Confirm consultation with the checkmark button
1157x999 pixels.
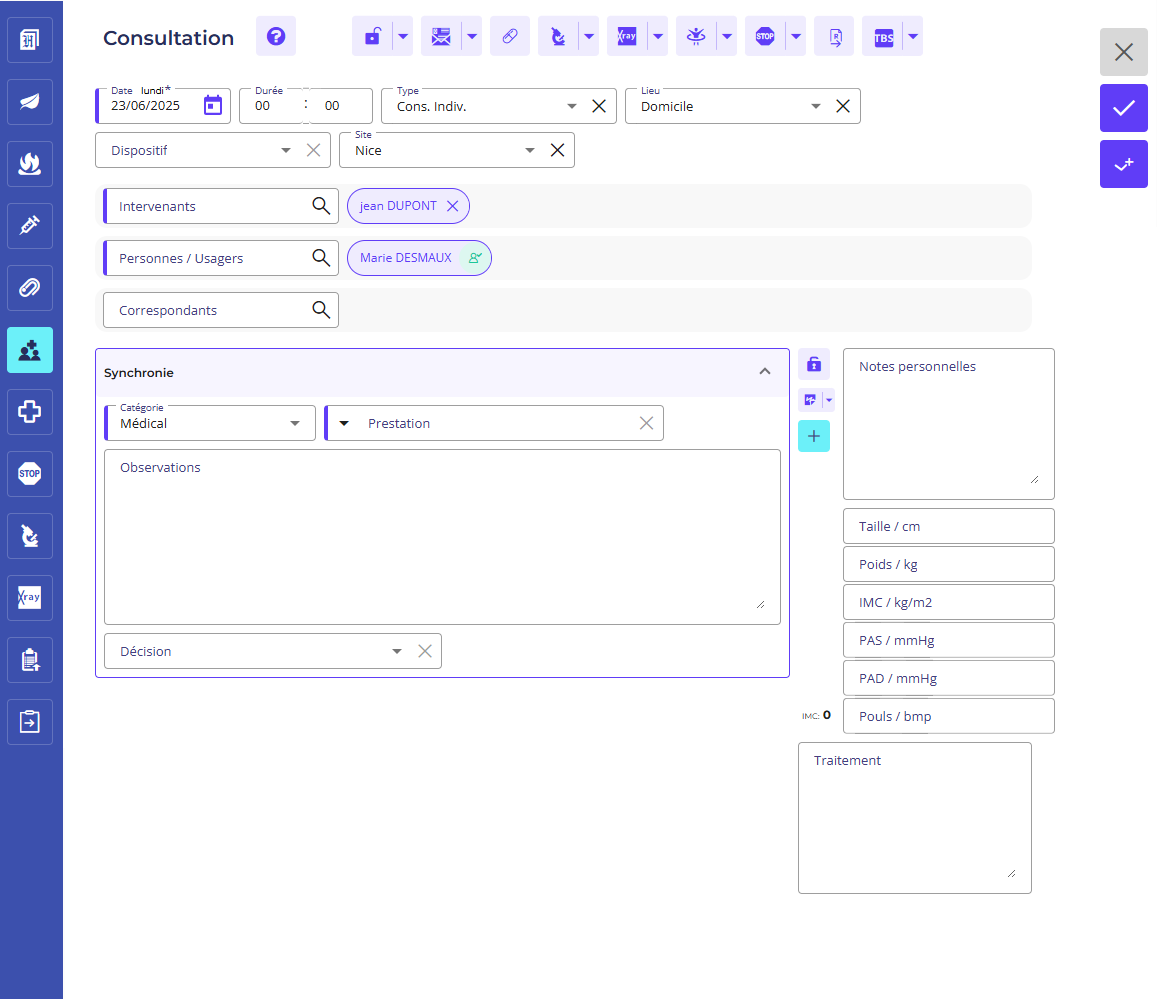point(1124,108)
